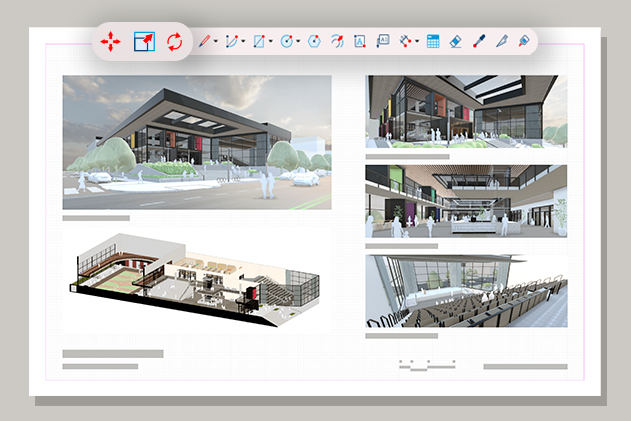The height and width of the screenshot is (421, 631).
Task: Select the Style eyedropper tool
Action: [479, 41]
